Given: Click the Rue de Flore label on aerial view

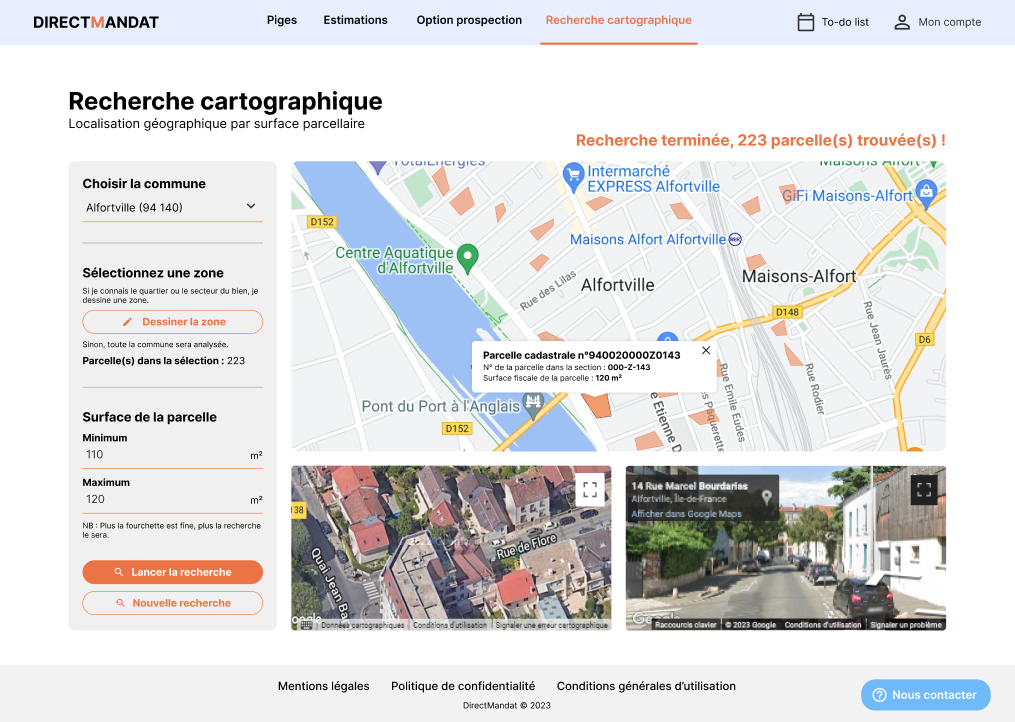Looking at the screenshot, I should (526, 547).
